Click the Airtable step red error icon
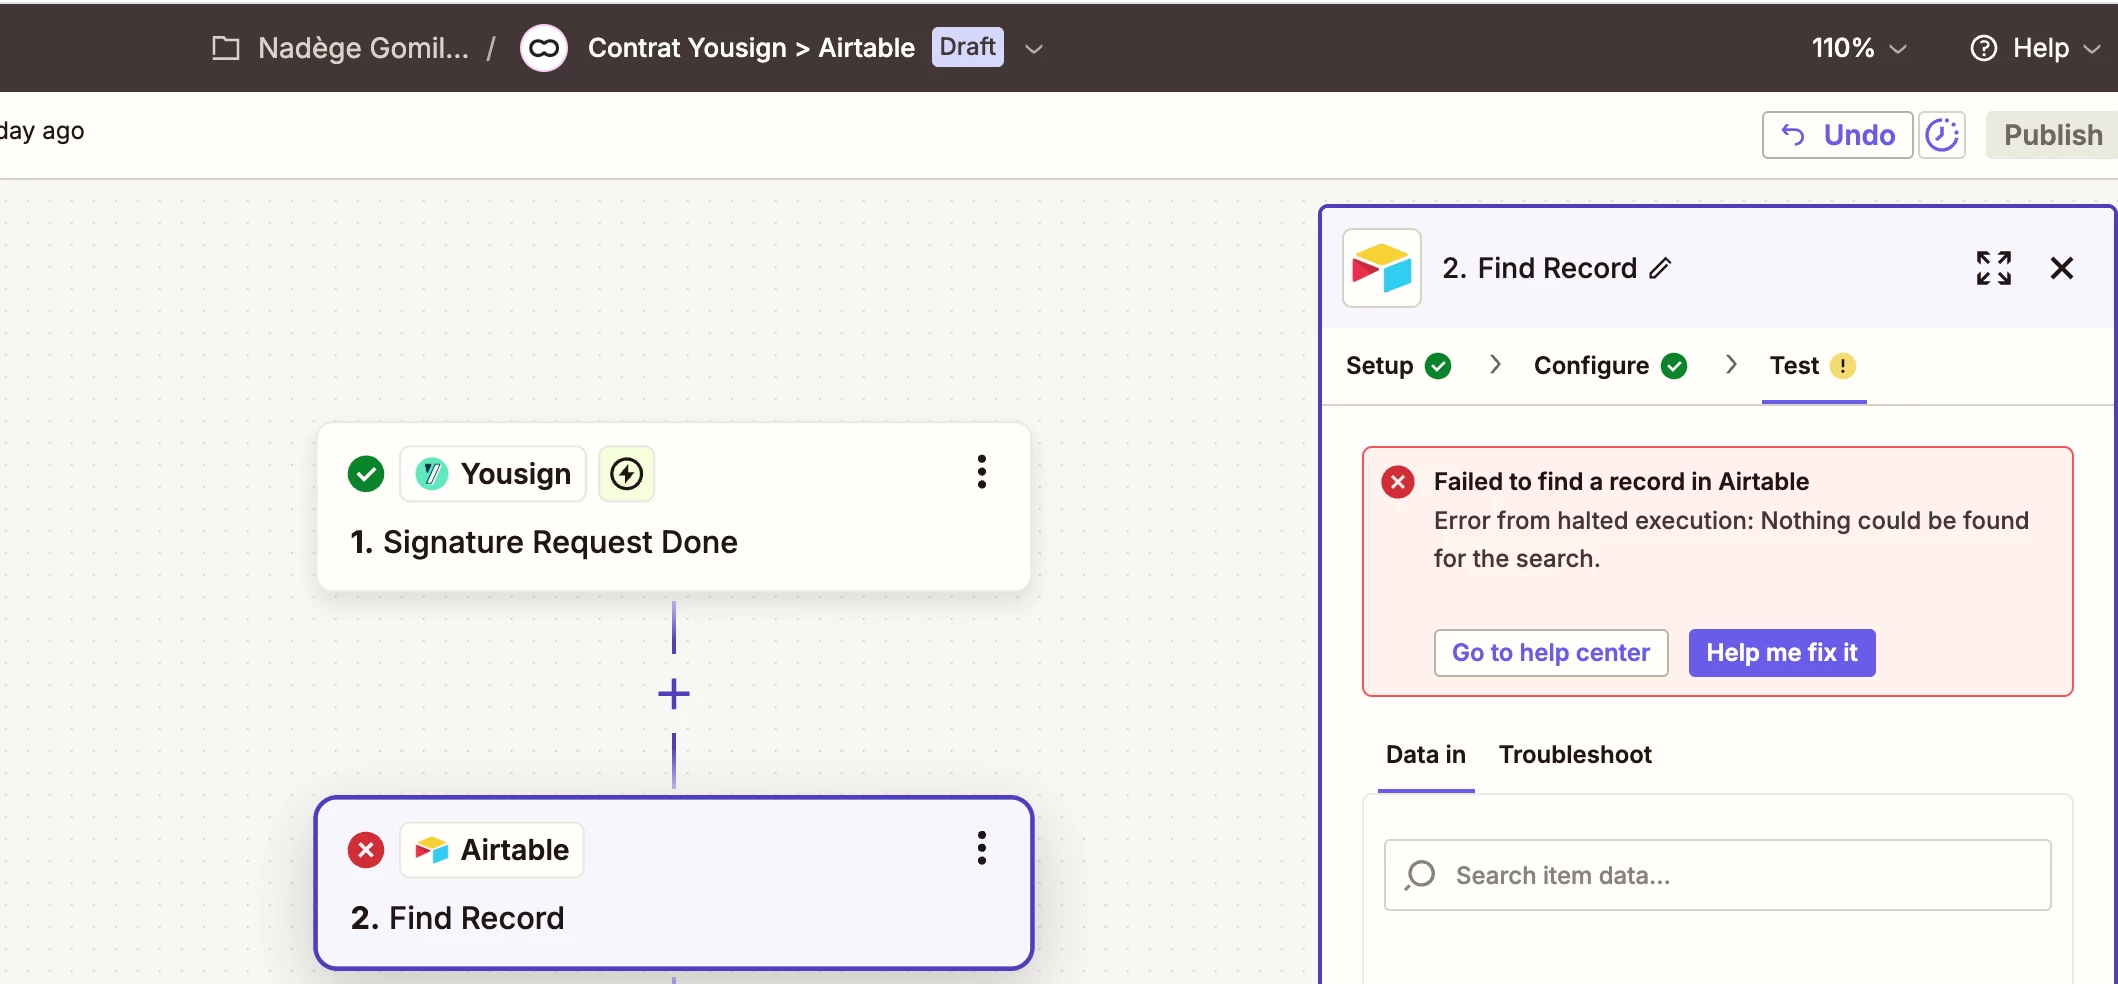 pos(366,850)
